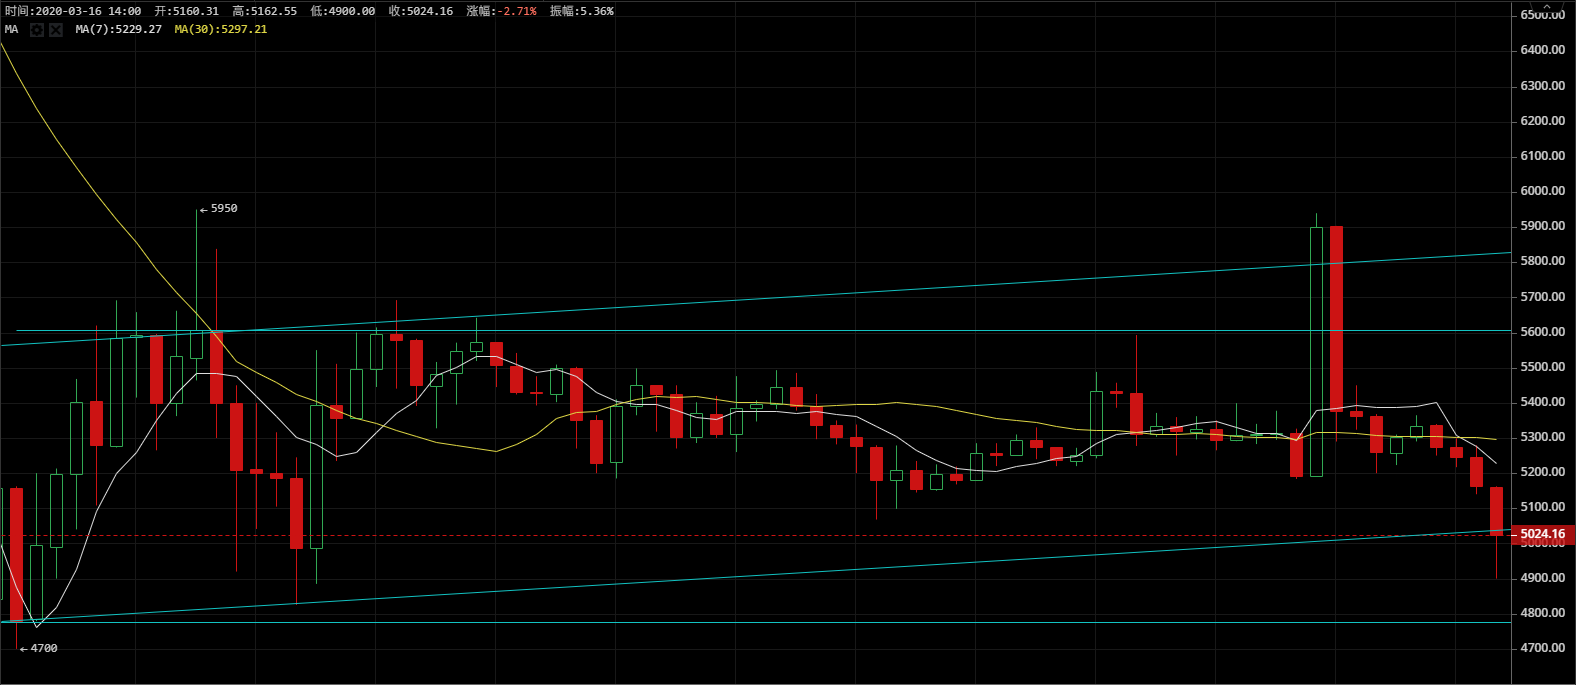This screenshot has height=685, width=1576.
Task: Remove the MA indicator with its X icon
Action: [56, 30]
